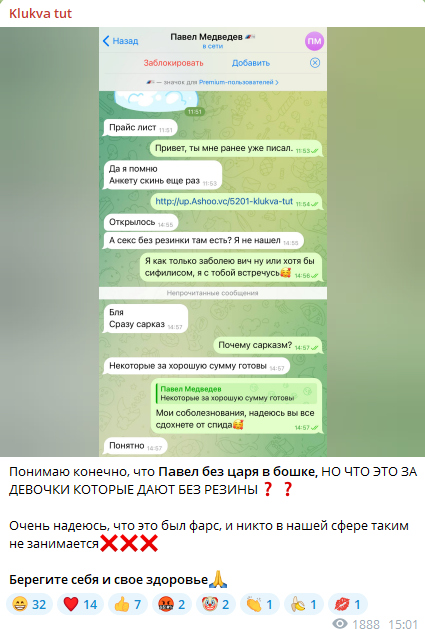Click the Заблокировать button

click(x=173, y=63)
